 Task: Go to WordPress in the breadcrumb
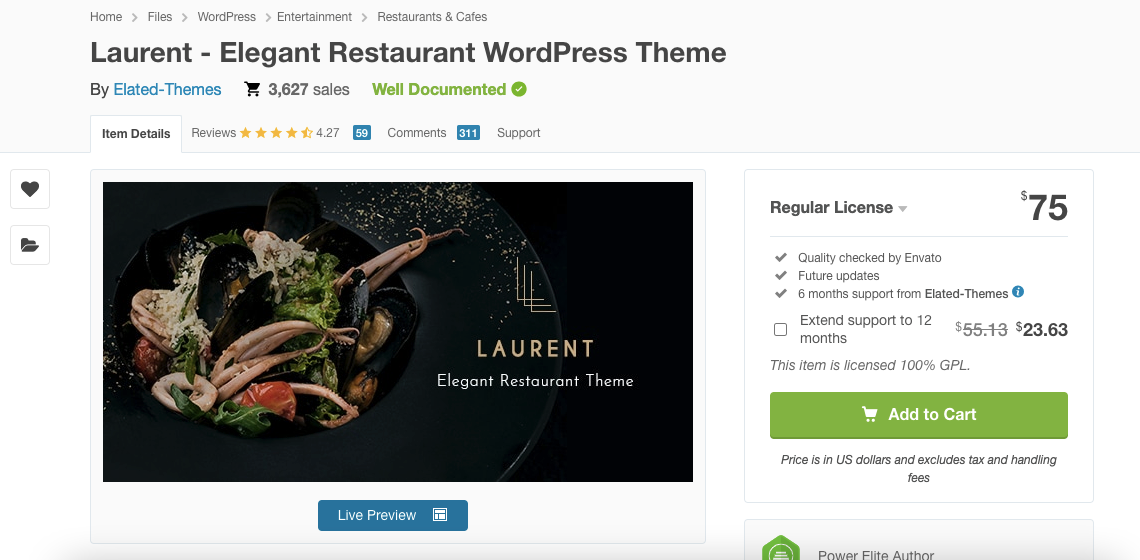coord(226,17)
